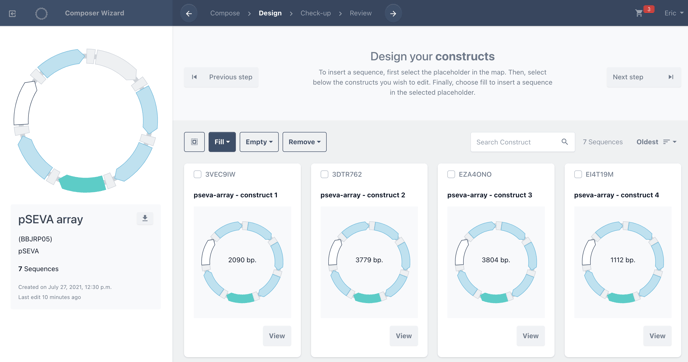This screenshot has height=362, width=688.
Task: Tick the 3VEC9IW construct checkbox
Action: (197, 174)
